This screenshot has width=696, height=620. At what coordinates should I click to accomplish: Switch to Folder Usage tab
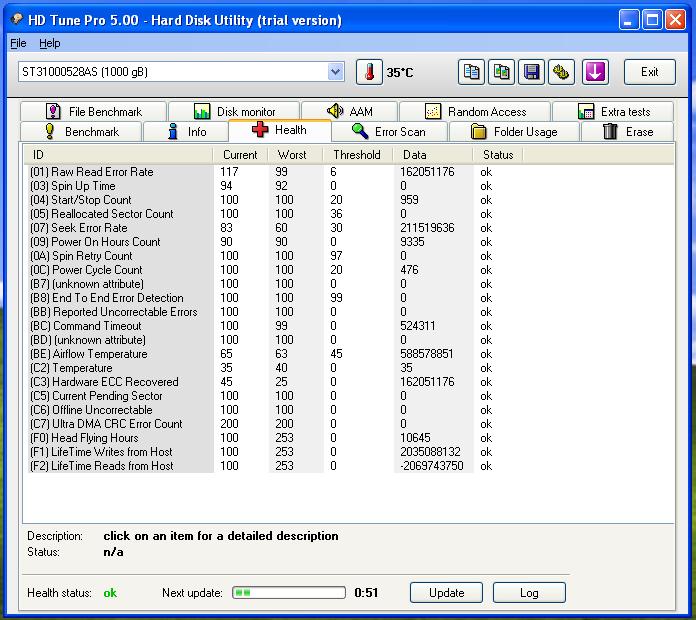[514, 131]
